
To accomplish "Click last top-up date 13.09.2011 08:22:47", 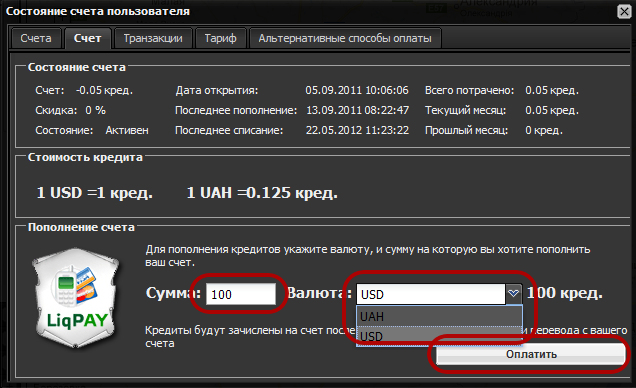I will (x=357, y=110).
